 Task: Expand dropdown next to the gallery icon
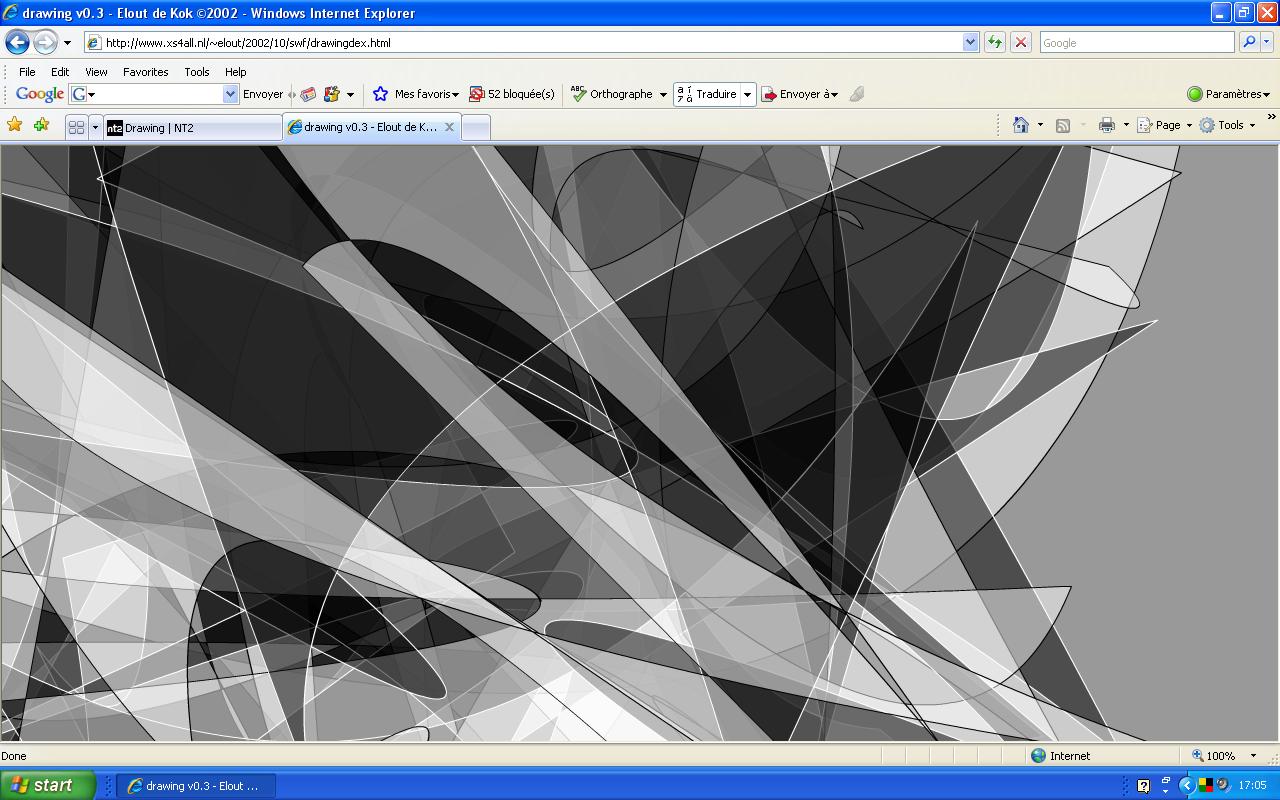coord(350,95)
